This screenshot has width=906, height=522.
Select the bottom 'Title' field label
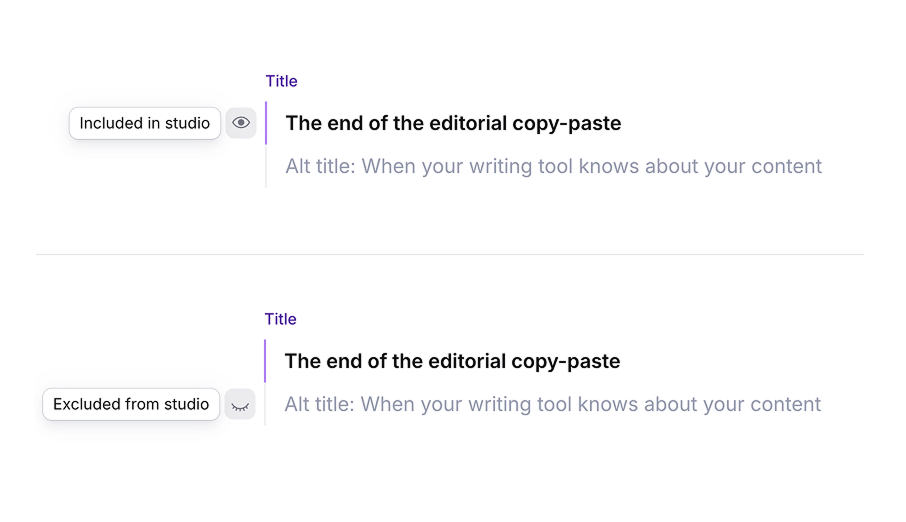(280, 319)
